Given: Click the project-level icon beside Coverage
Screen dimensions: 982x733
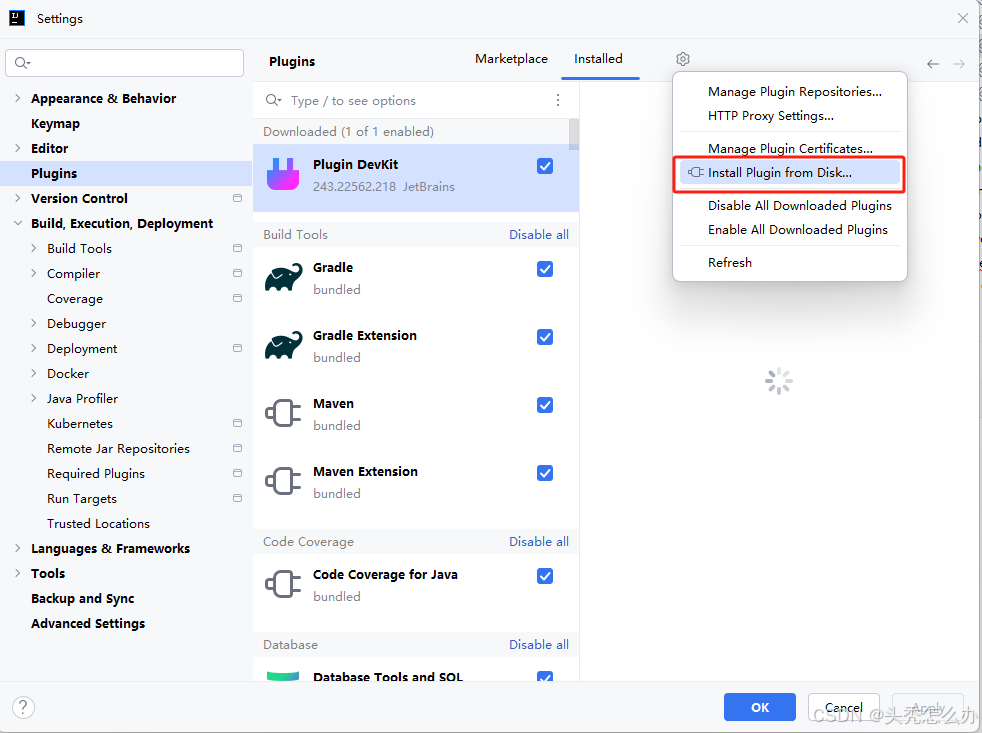Looking at the screenshot, I should [x=237, y=298].
